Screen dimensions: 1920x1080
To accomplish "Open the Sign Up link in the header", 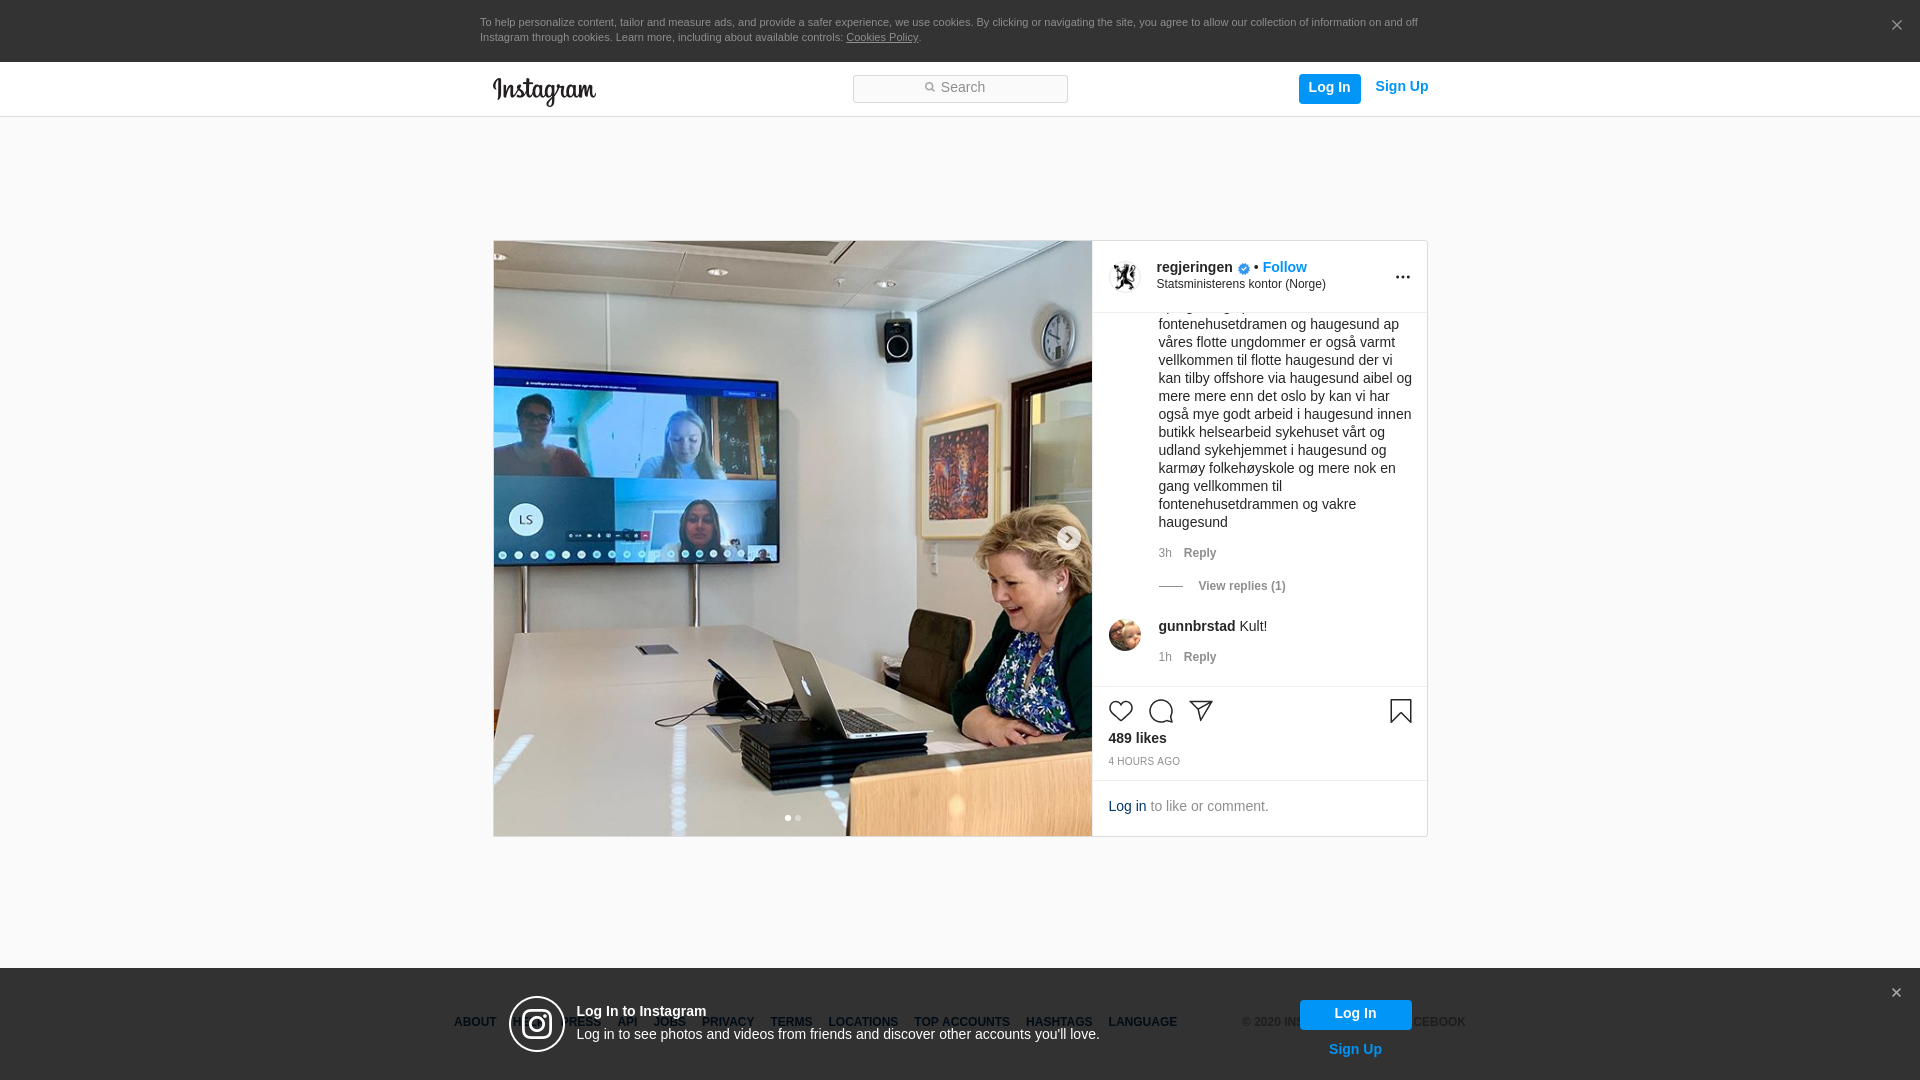I will 1401,87.
